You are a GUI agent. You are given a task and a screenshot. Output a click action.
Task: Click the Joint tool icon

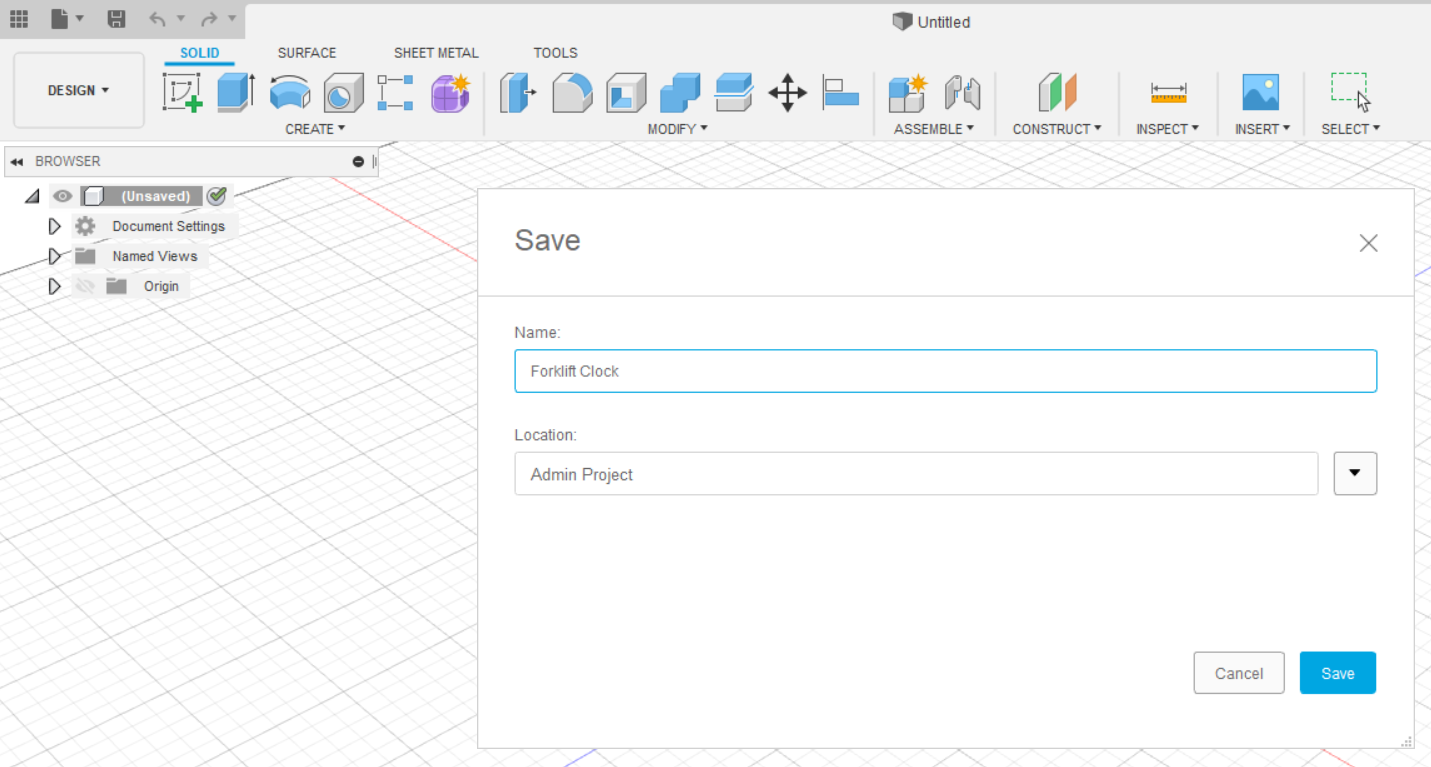tap(962, 93)
